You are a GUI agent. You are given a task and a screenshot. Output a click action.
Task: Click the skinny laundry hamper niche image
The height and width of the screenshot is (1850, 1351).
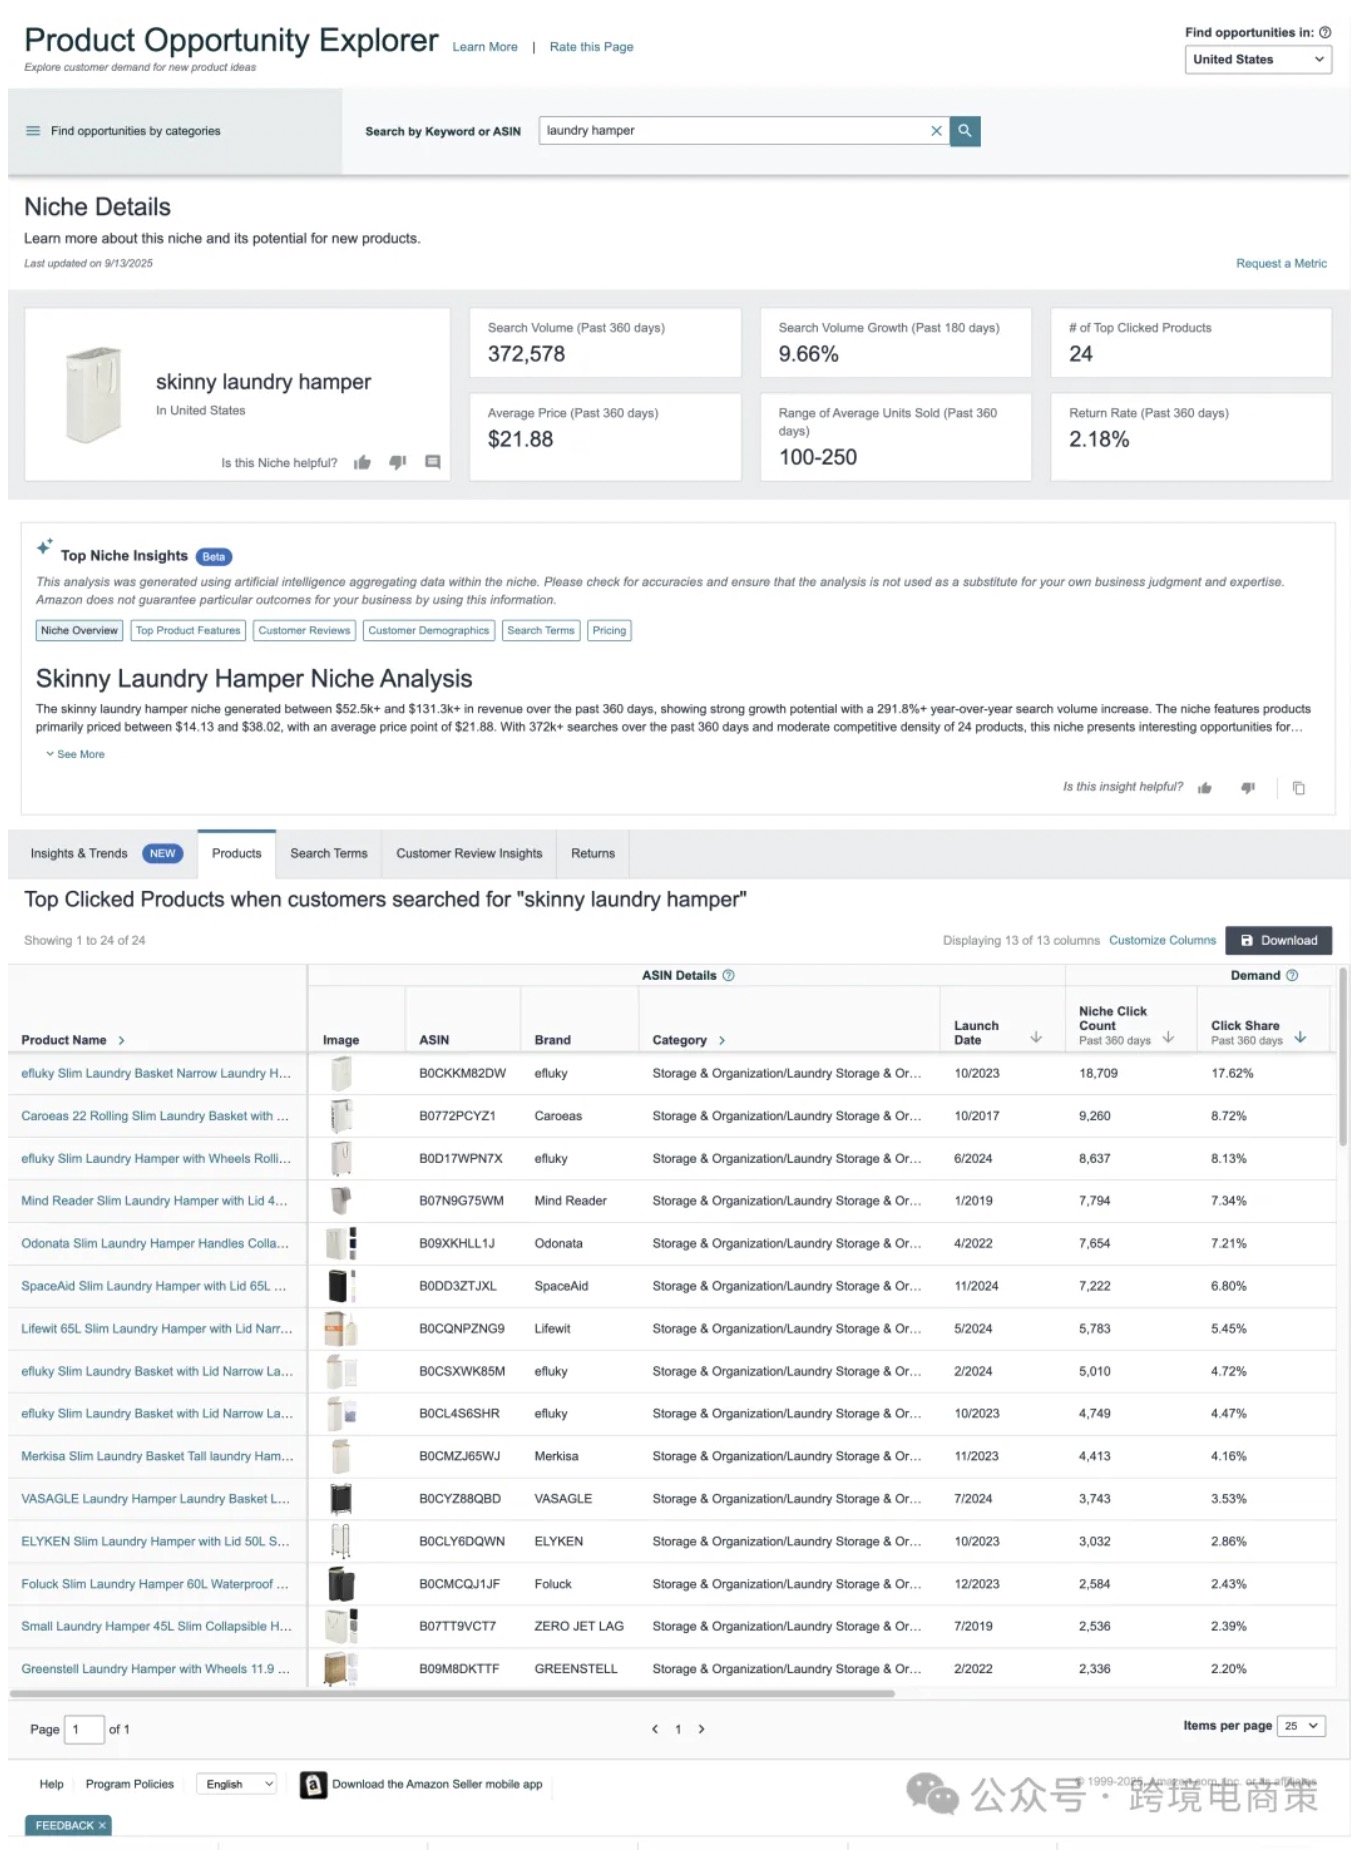94,395
